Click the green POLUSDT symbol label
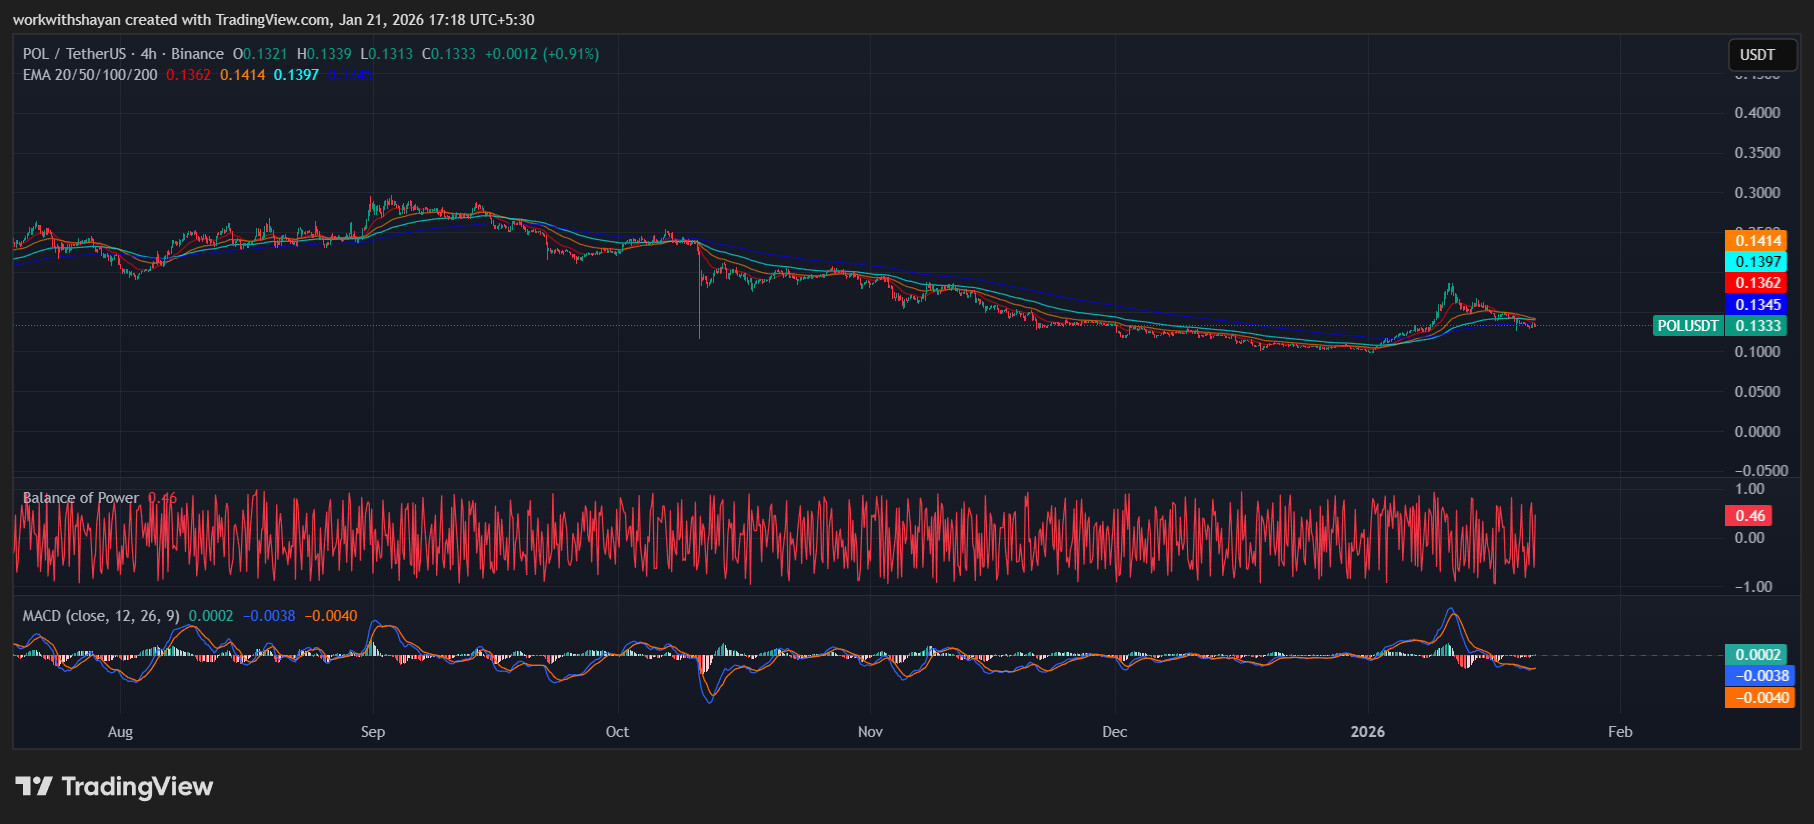 1687,326
